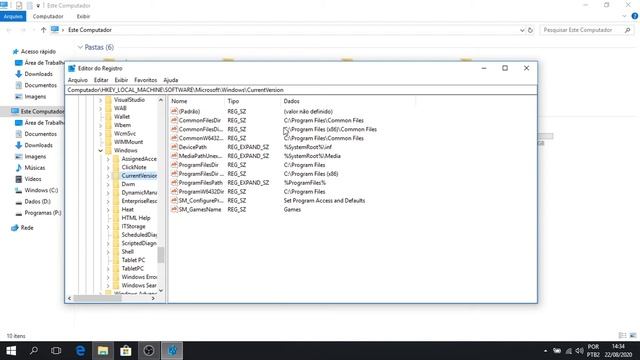Open Microsoft Store from taskbar
The width and height of the screenshot is (640, 360).
126,351
